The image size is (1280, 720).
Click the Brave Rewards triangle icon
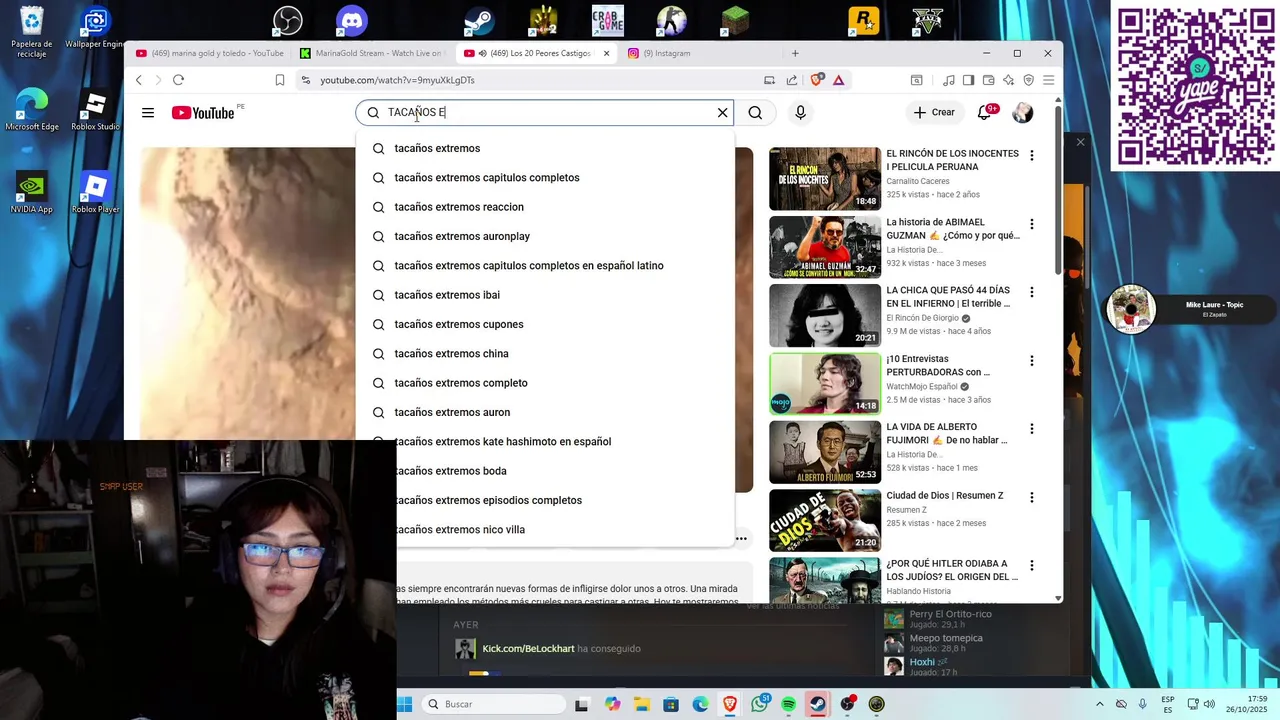pyautogui.click(x=839, y=80)
